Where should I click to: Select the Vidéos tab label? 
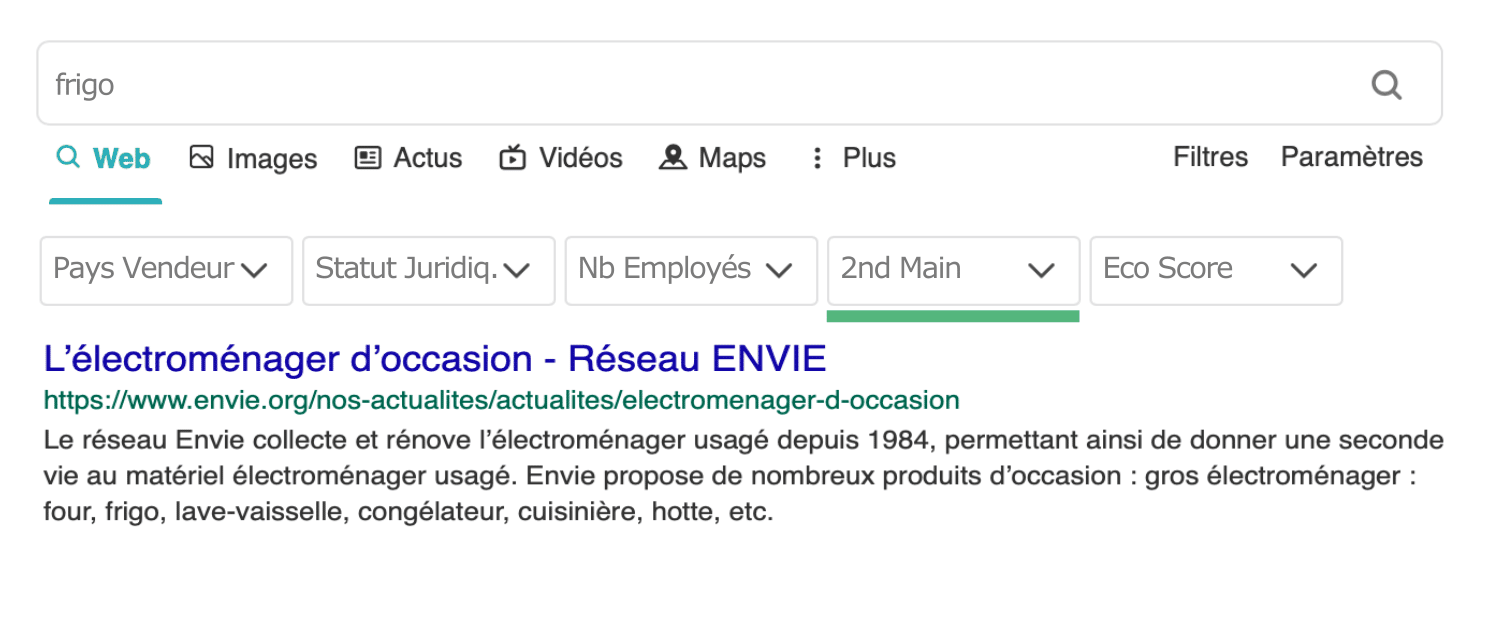[581, 158]
